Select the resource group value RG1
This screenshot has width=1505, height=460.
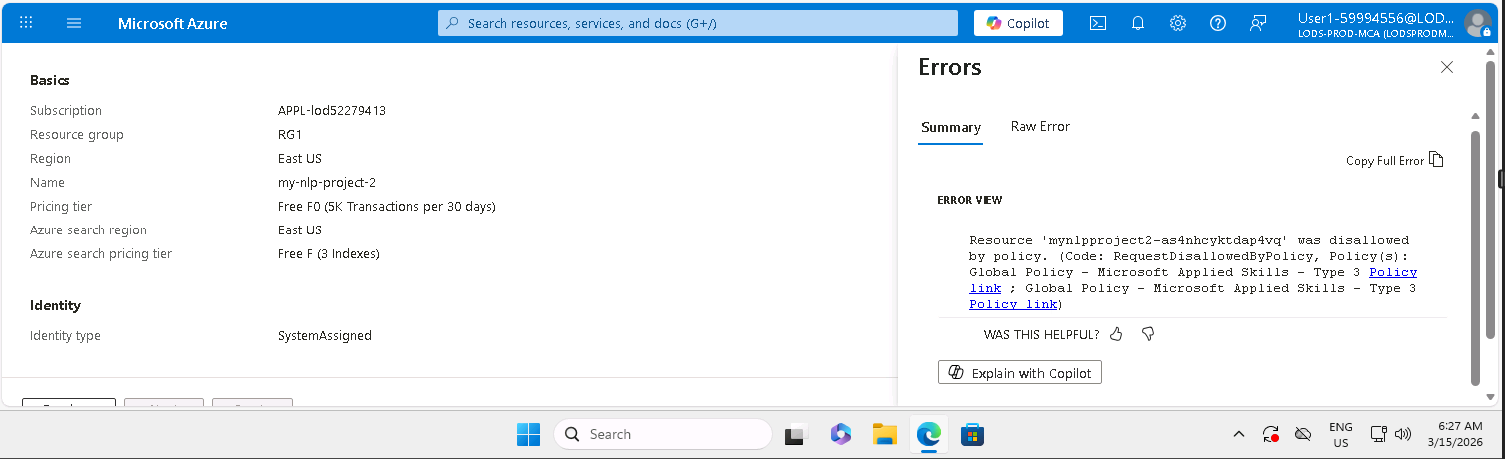tap(290, 135)
